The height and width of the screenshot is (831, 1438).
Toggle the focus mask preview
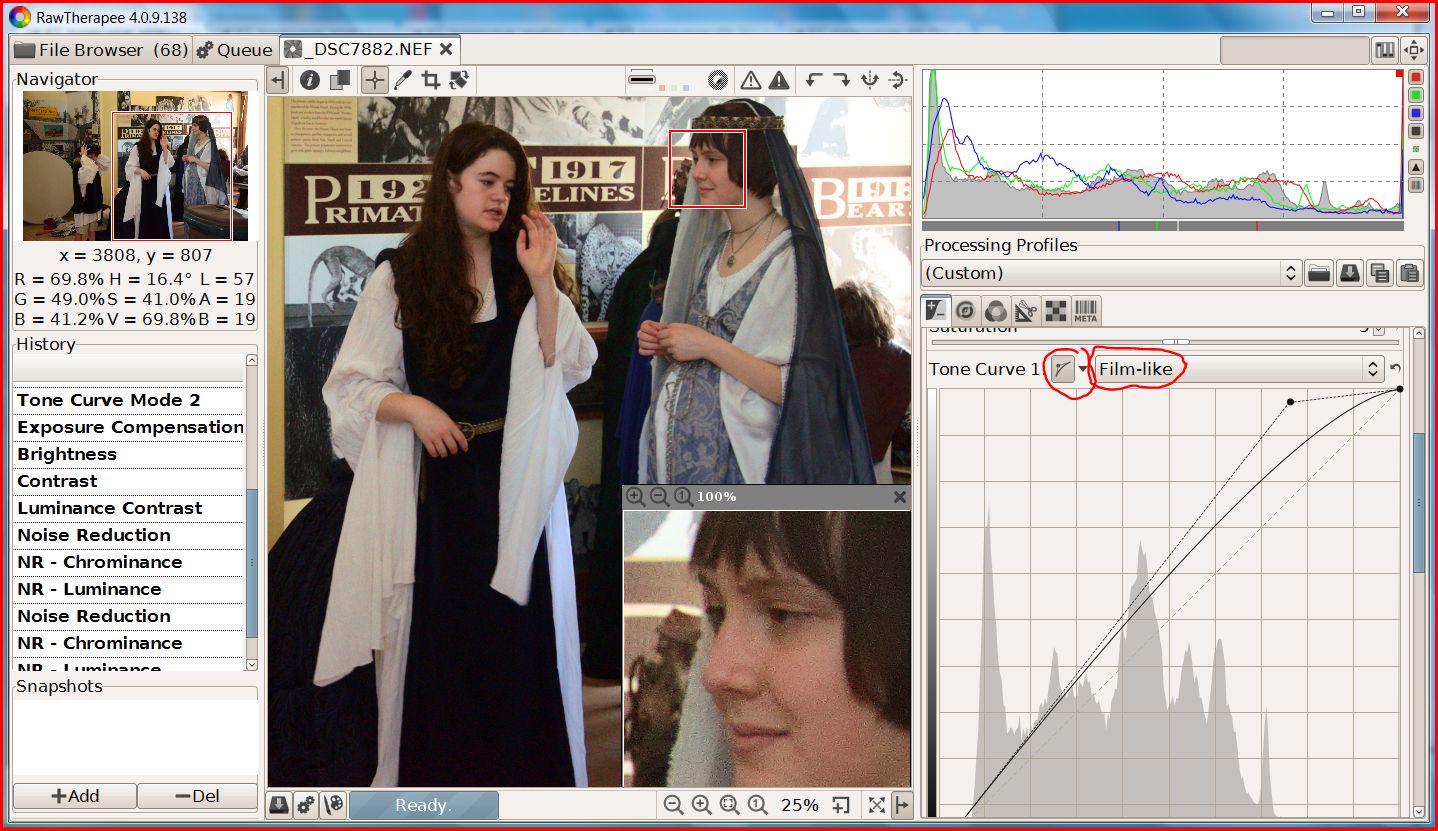717,80
